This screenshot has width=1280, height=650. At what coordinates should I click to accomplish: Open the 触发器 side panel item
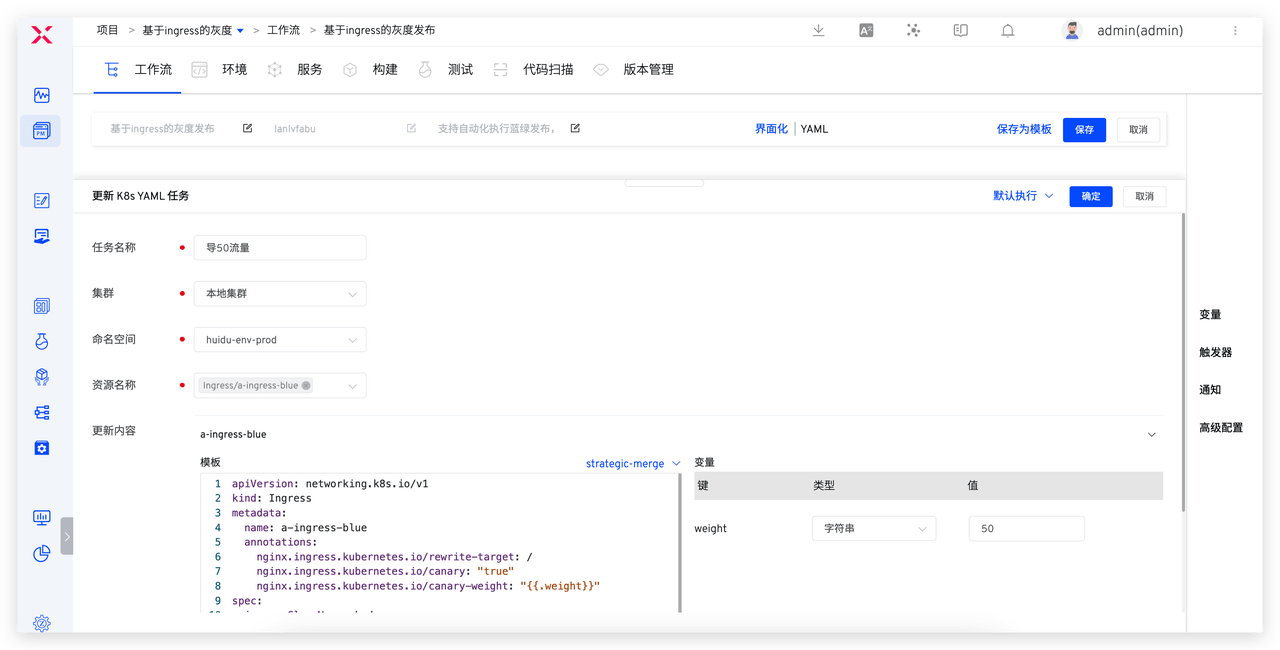coord(1215,352)
